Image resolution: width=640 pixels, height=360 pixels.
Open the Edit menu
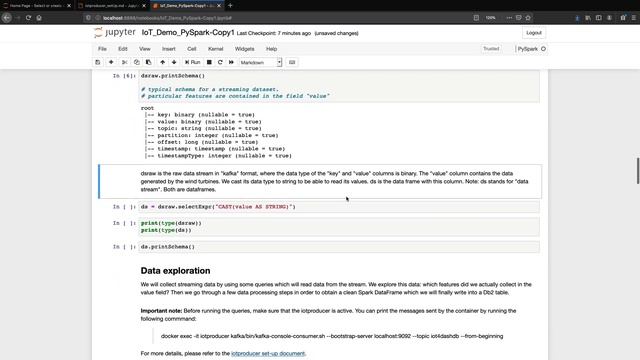click(123, 49)
